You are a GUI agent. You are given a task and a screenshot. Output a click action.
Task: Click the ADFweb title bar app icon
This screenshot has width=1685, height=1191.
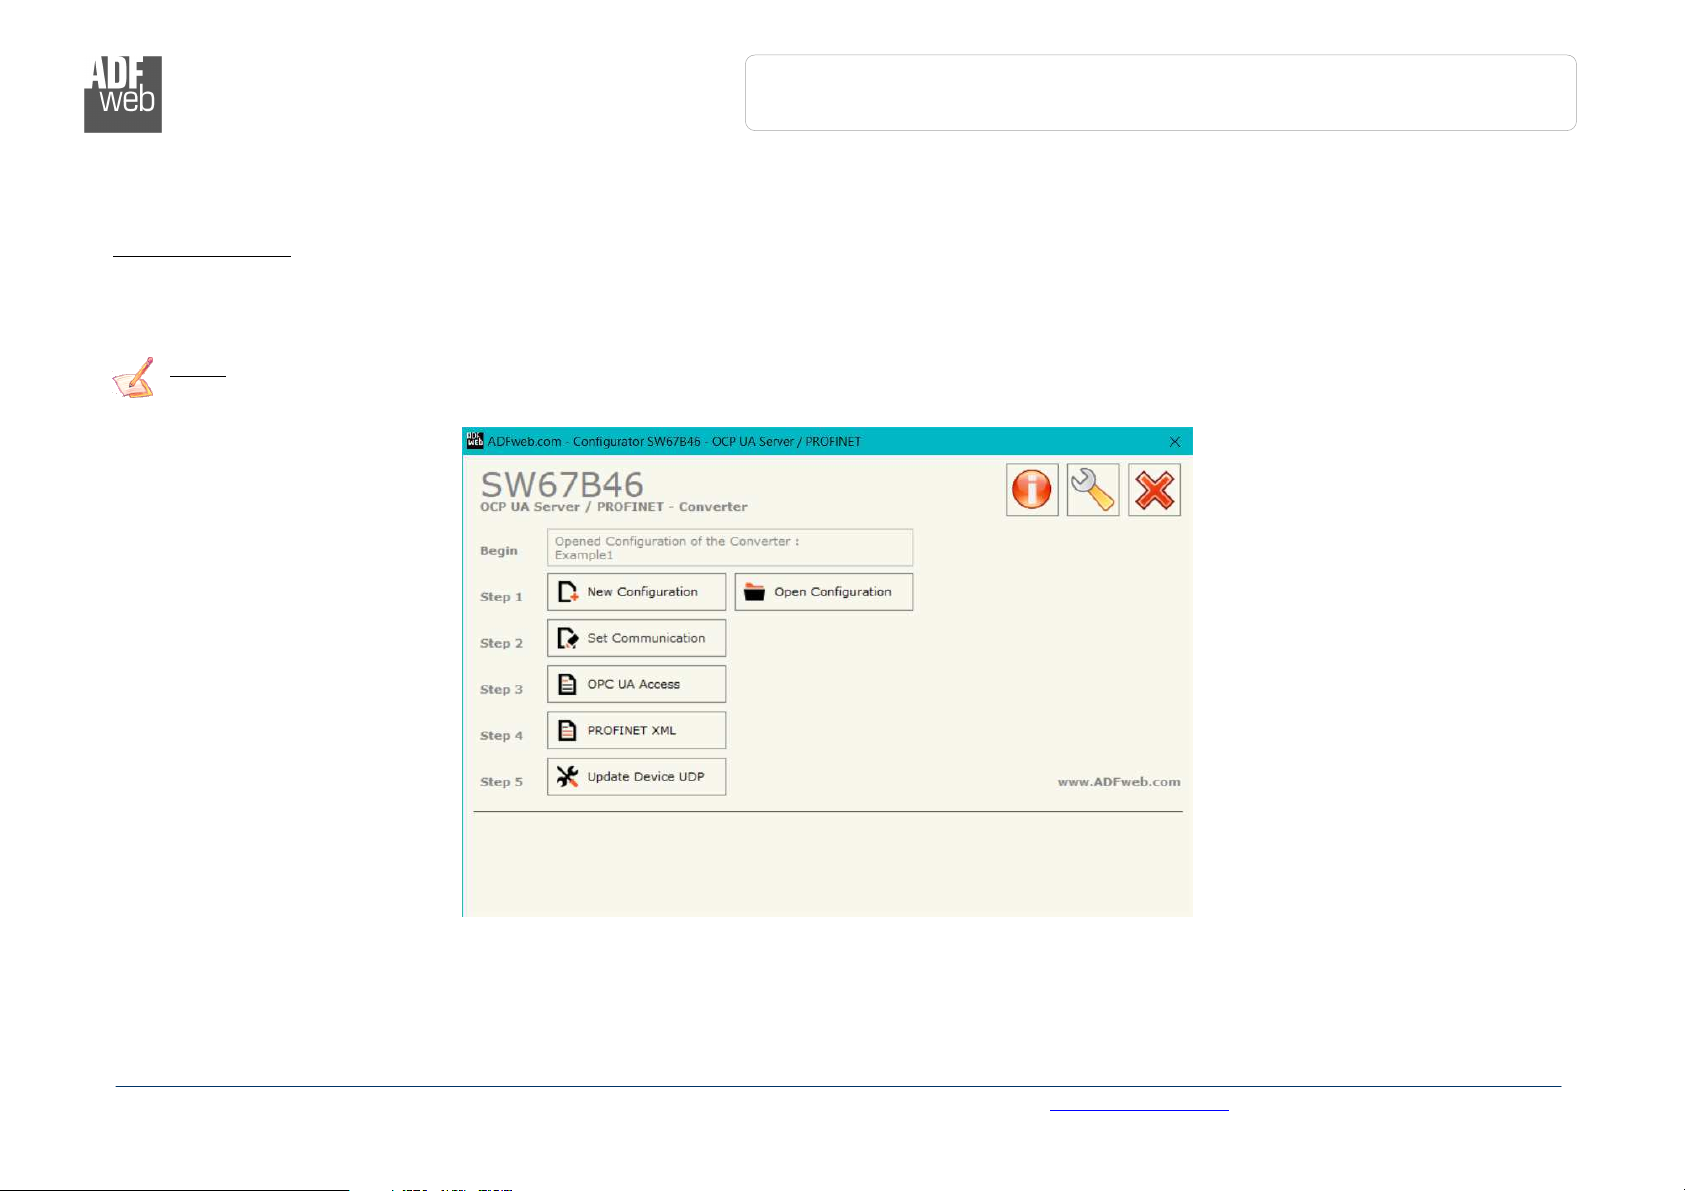[475, 441]
